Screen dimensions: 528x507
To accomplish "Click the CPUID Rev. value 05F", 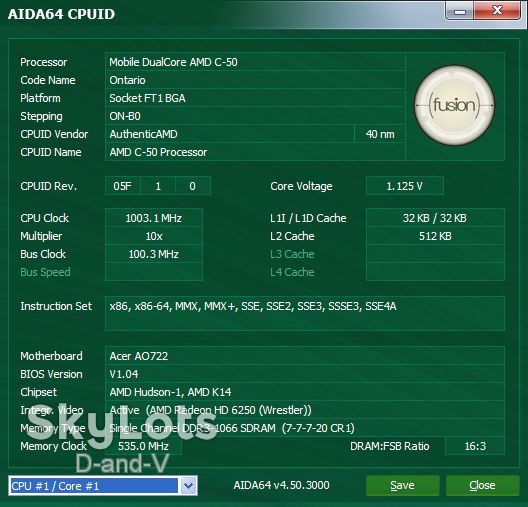I will (x=123, y=186).
